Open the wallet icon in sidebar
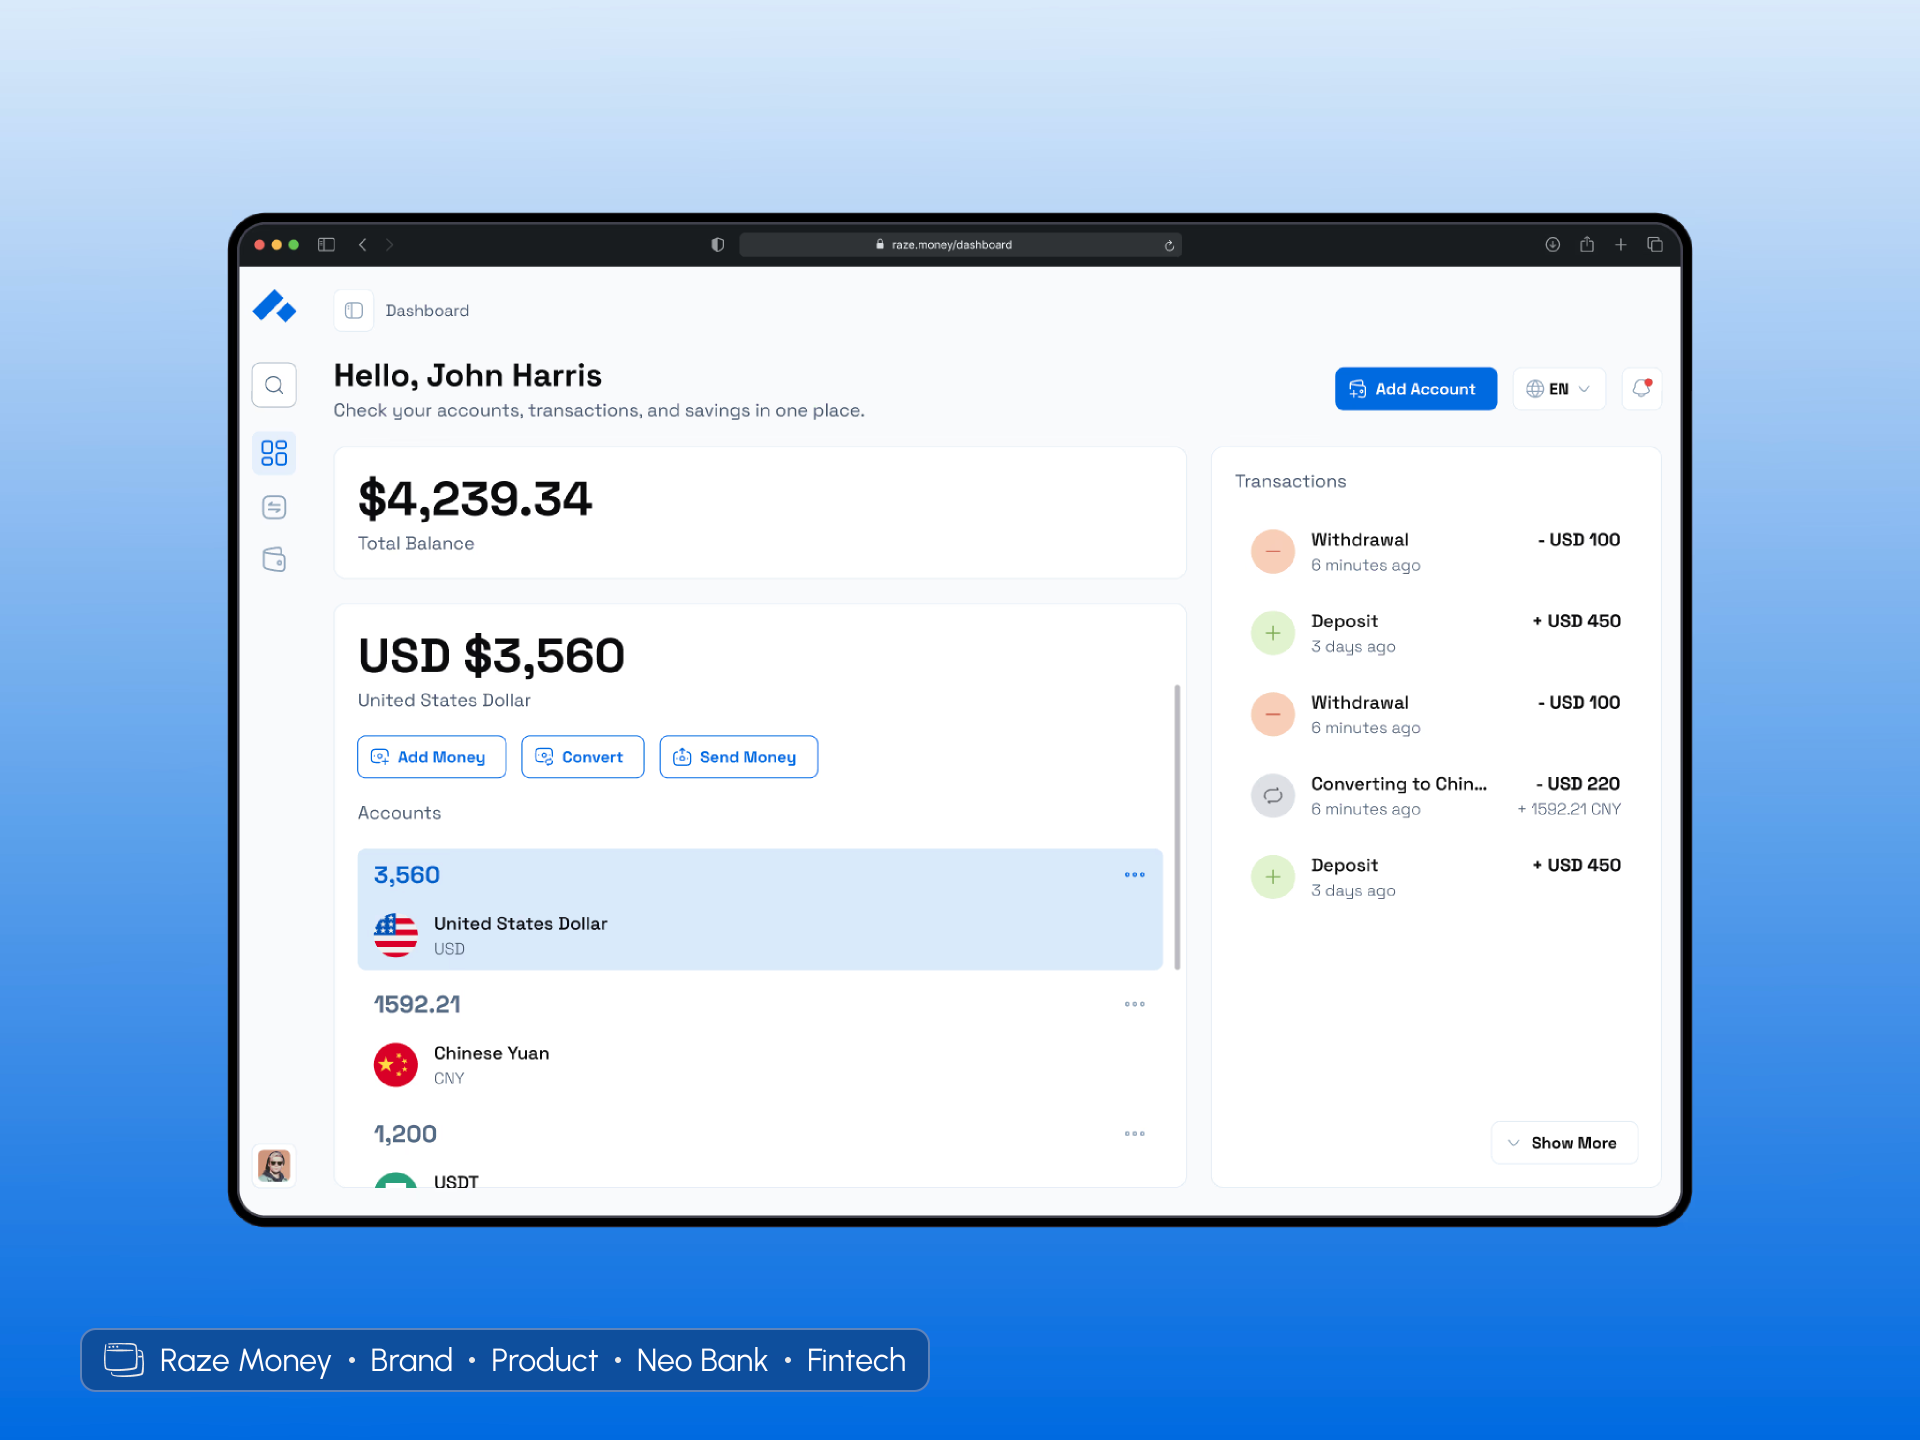The width and height of the screenshot is (1920, 1440). (274, 559)
